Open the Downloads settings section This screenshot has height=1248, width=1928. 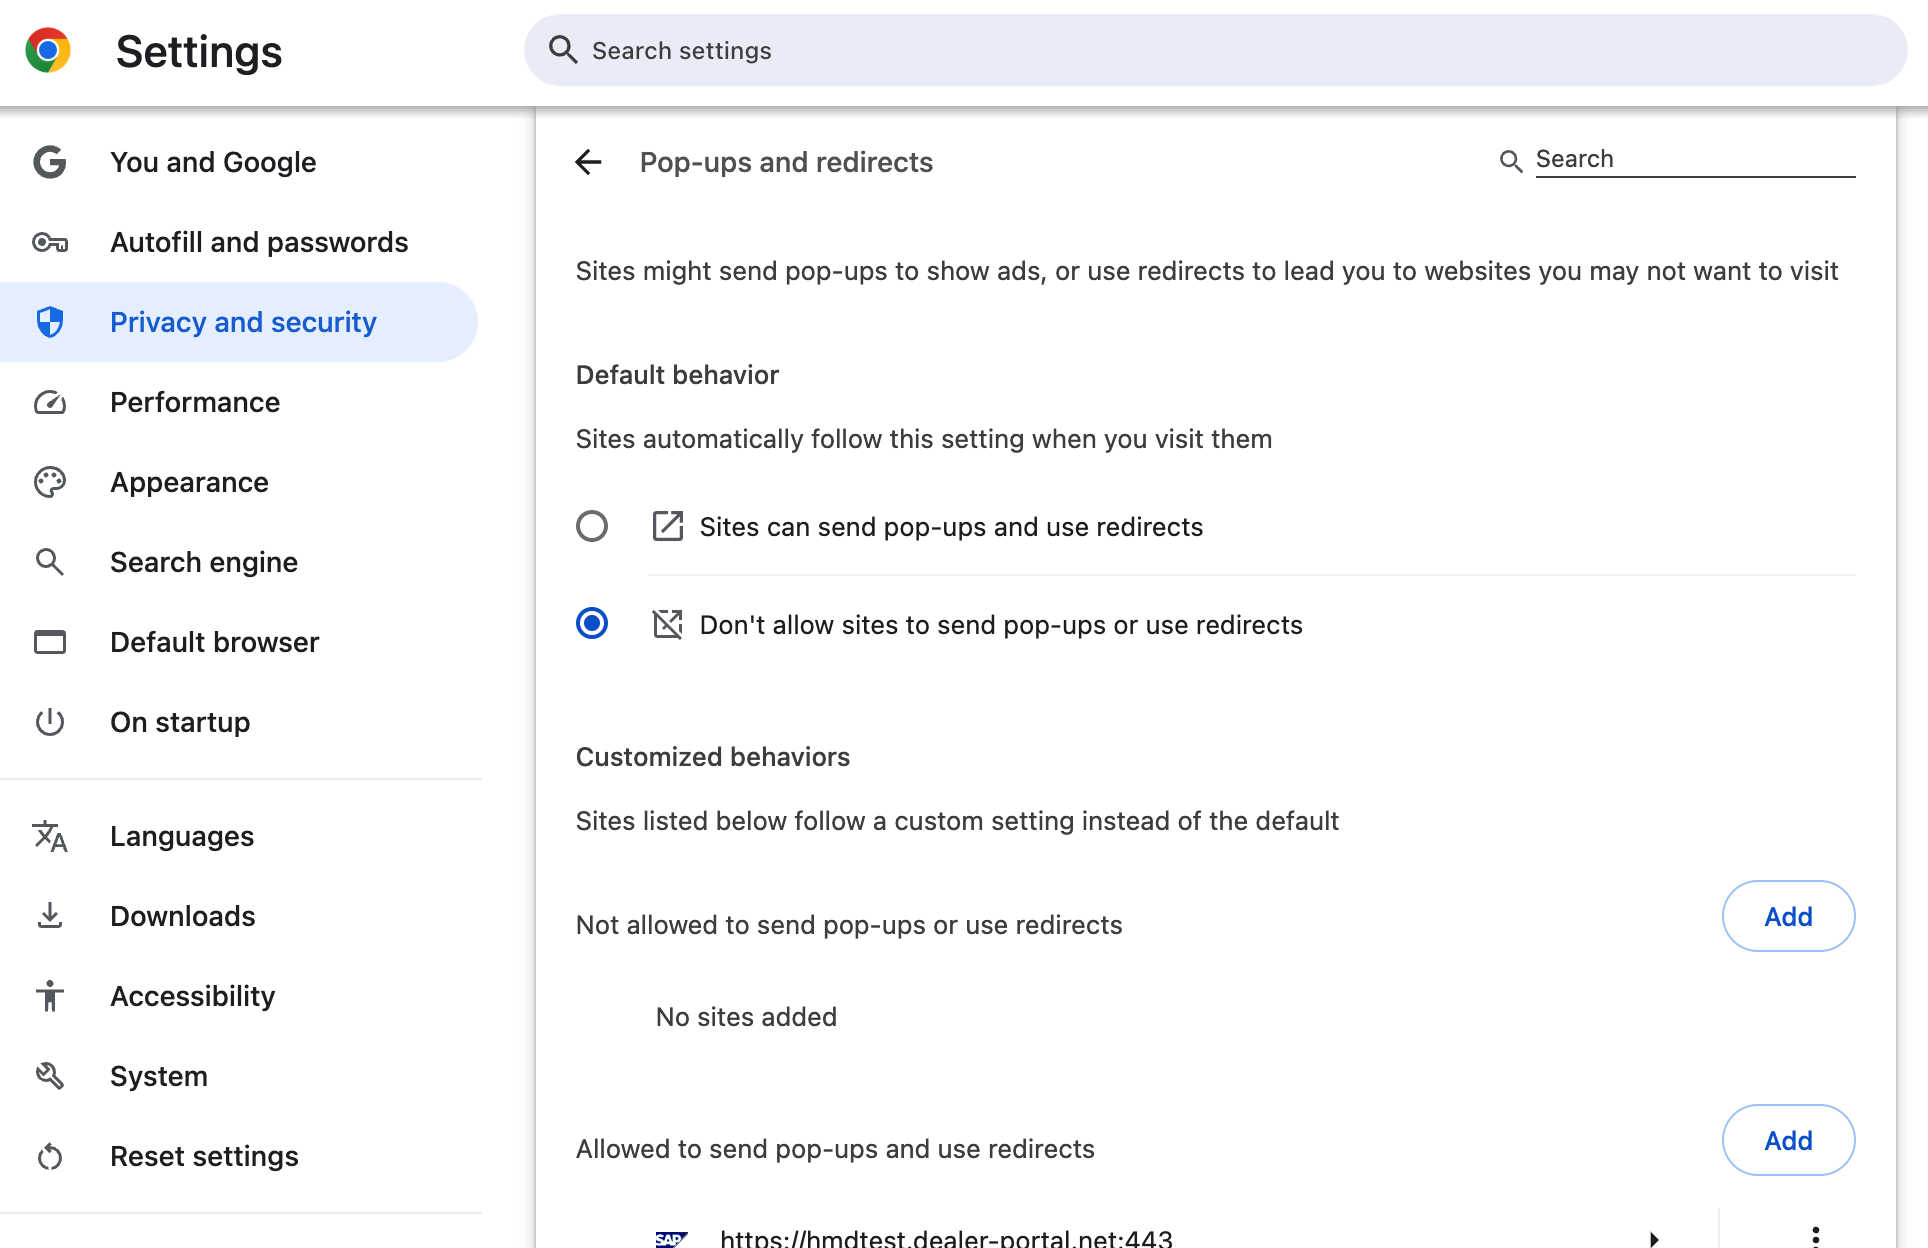(183, 916)
